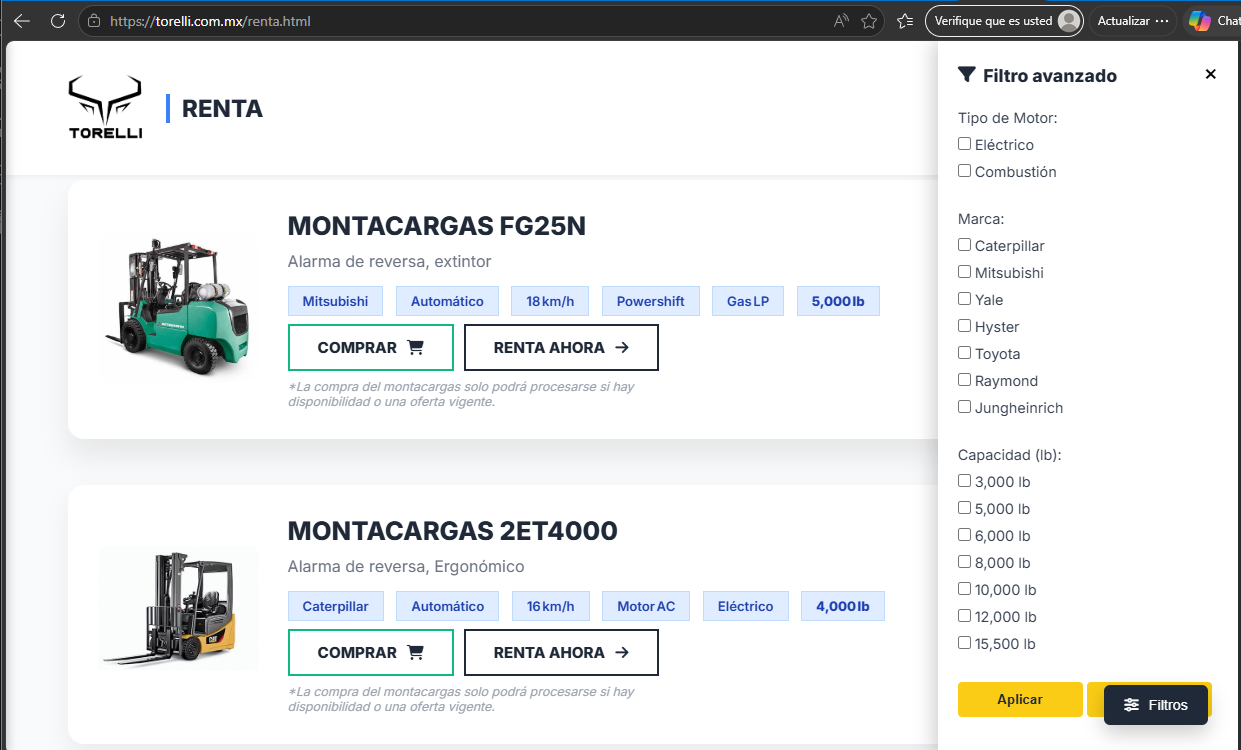Click the MONTACARGAS 2ET4000 title
The width and height of the screenshot is (1241, 750).
(x=453, y=531)
